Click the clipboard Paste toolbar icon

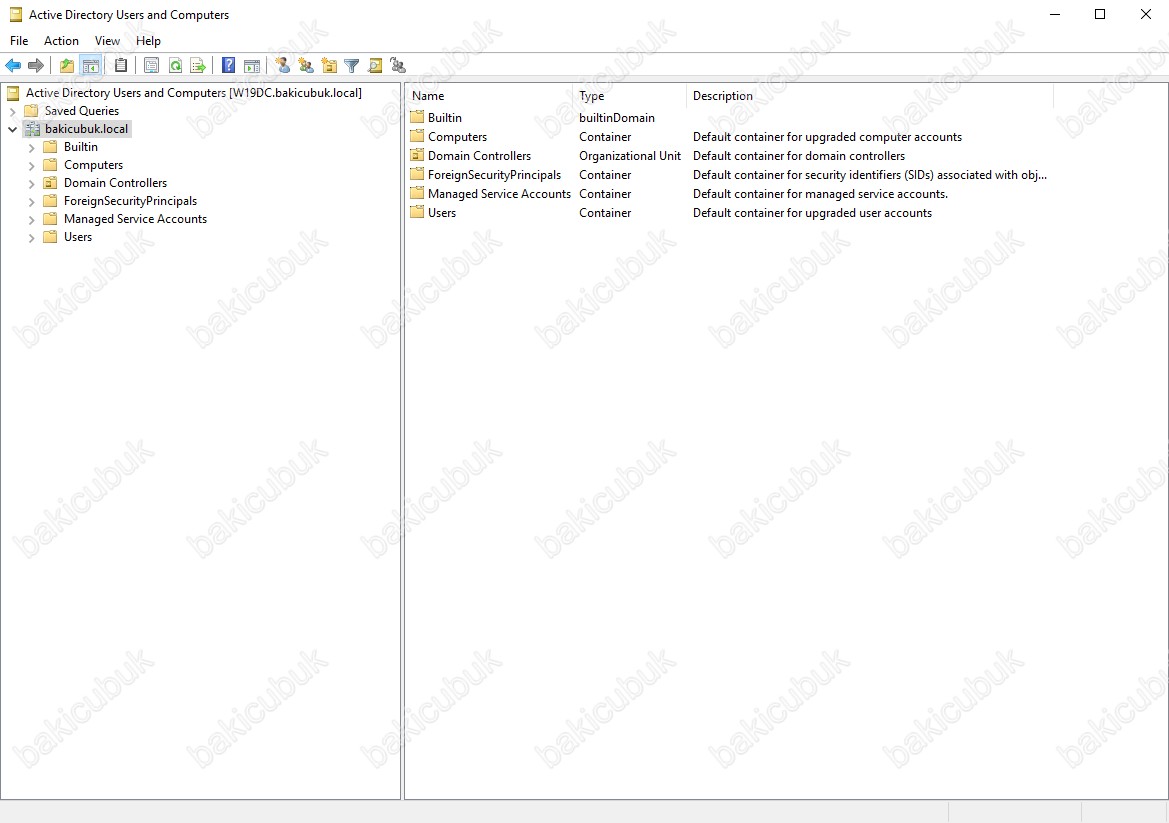(x=121, y=66)
